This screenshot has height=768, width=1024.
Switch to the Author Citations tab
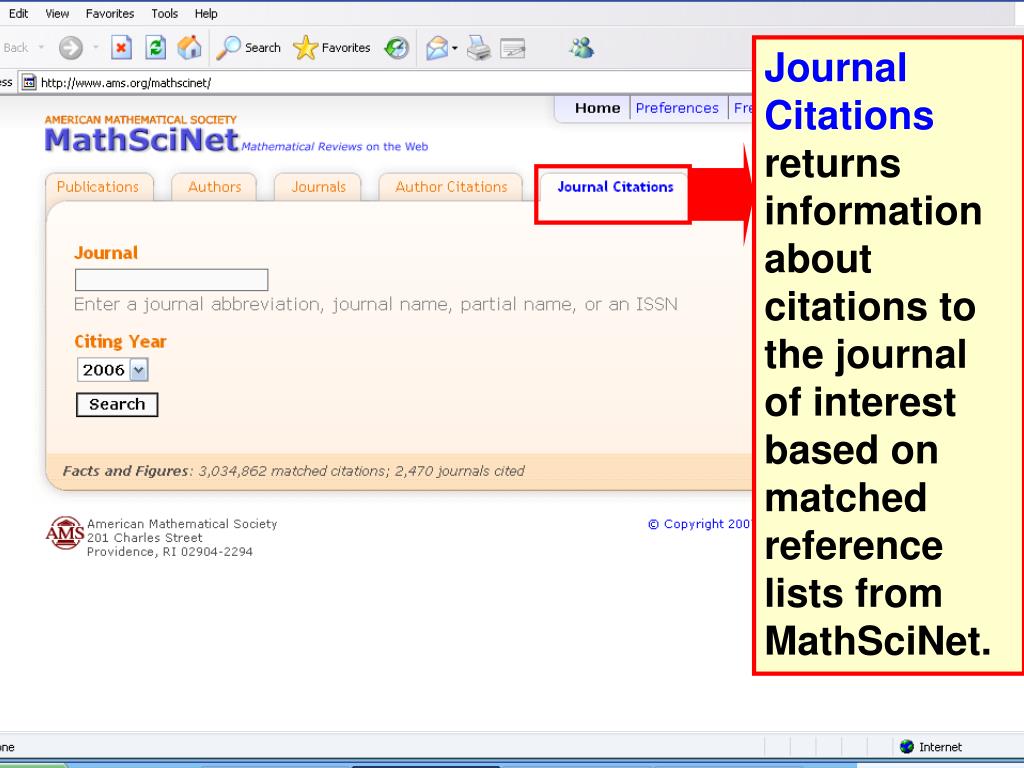click(451, 187)
